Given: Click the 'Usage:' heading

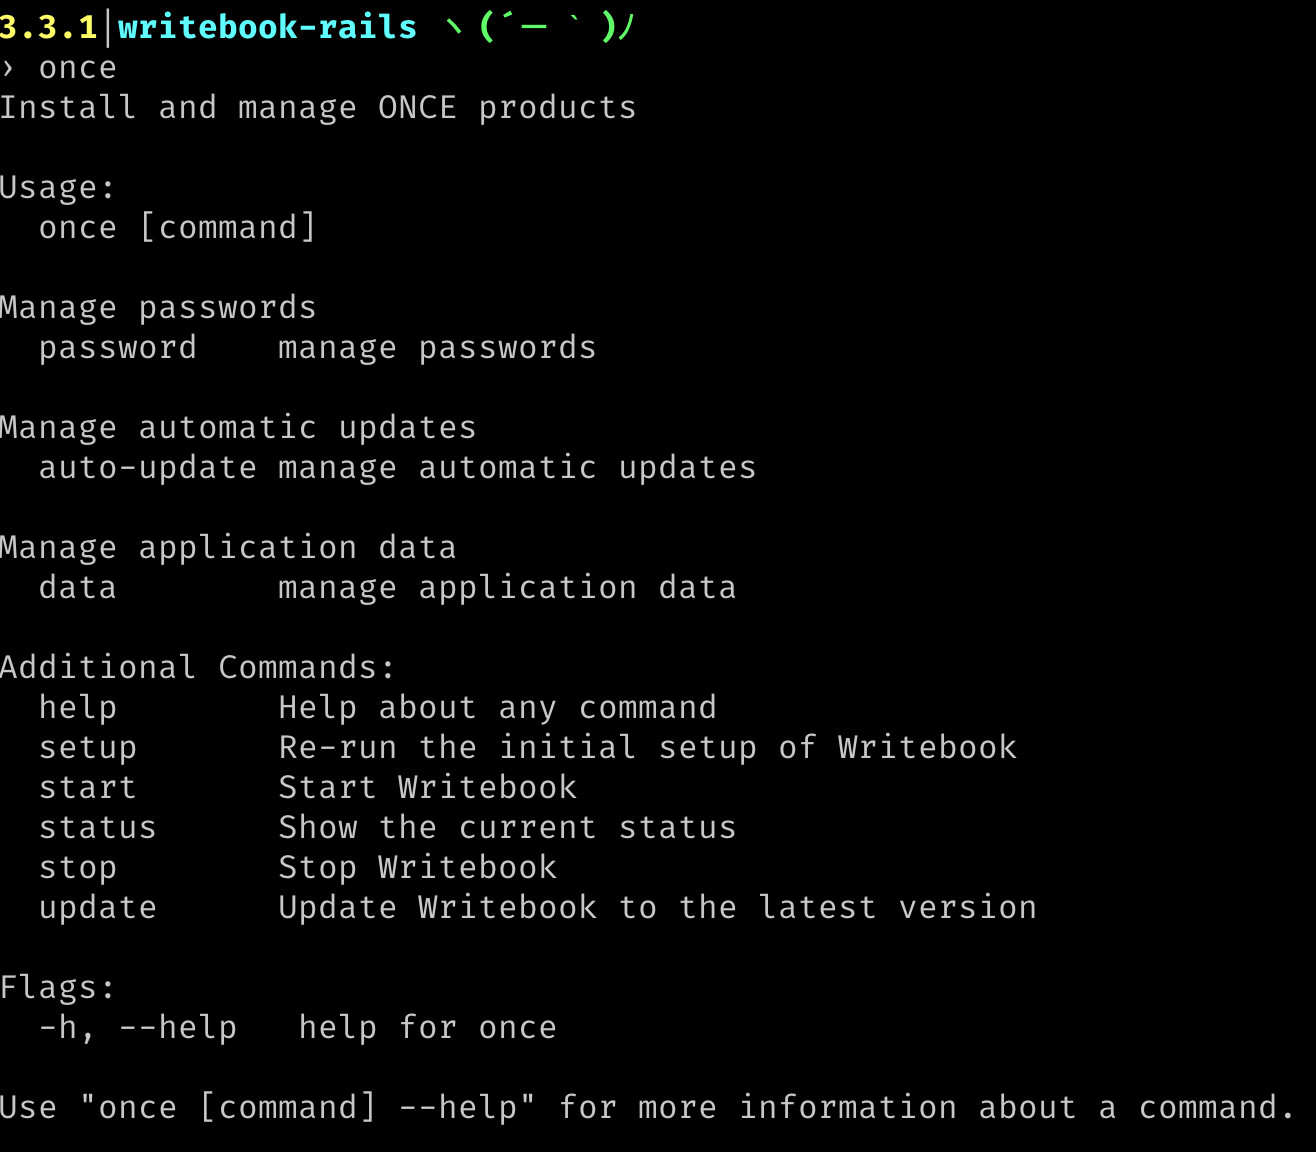Looking at the screenshot, I should tap(58, 188).
